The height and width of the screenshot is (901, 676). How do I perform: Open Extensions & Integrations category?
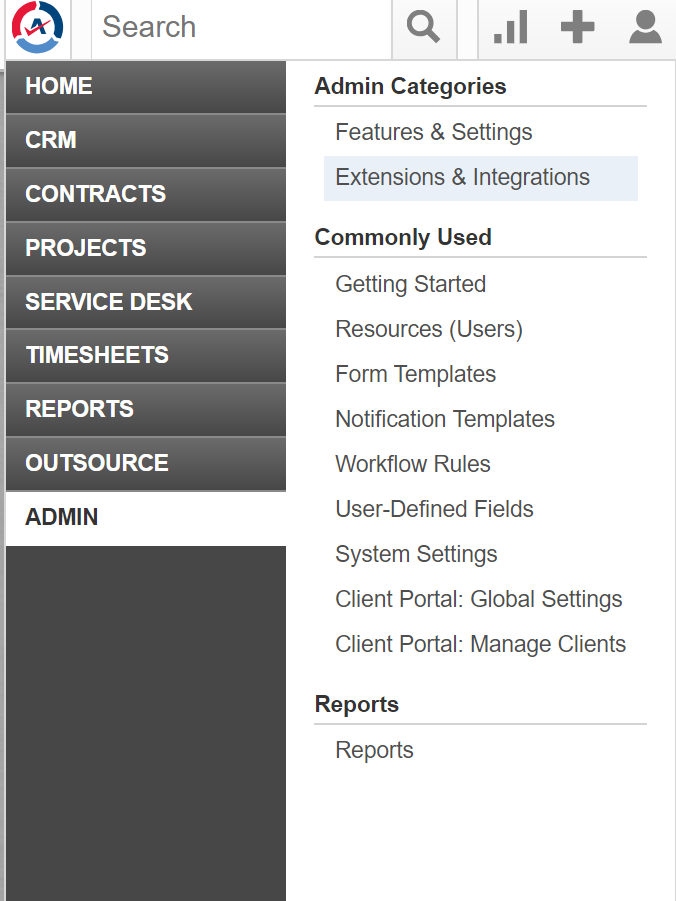(x=481, y=178)
